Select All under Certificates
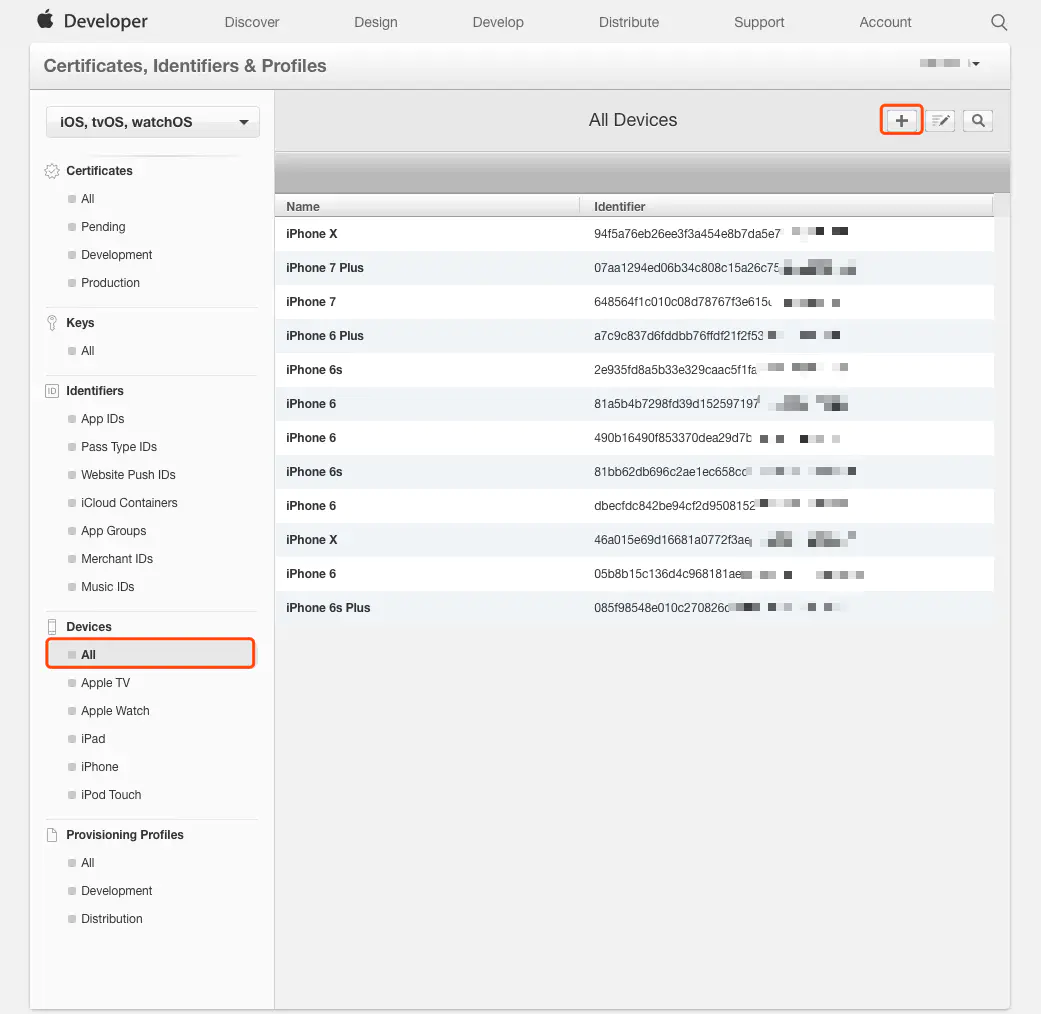 click(88, 199)
